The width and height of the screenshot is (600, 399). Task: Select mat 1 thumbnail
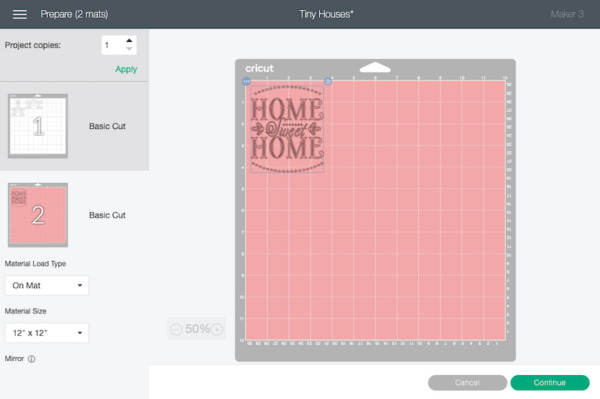point(38,126)
